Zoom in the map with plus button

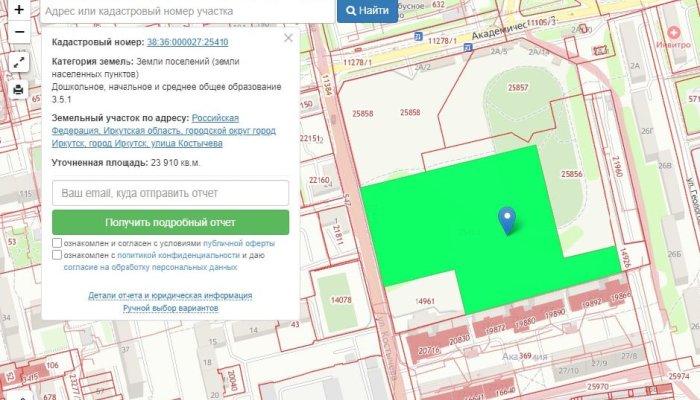click(x=19, y=10)
